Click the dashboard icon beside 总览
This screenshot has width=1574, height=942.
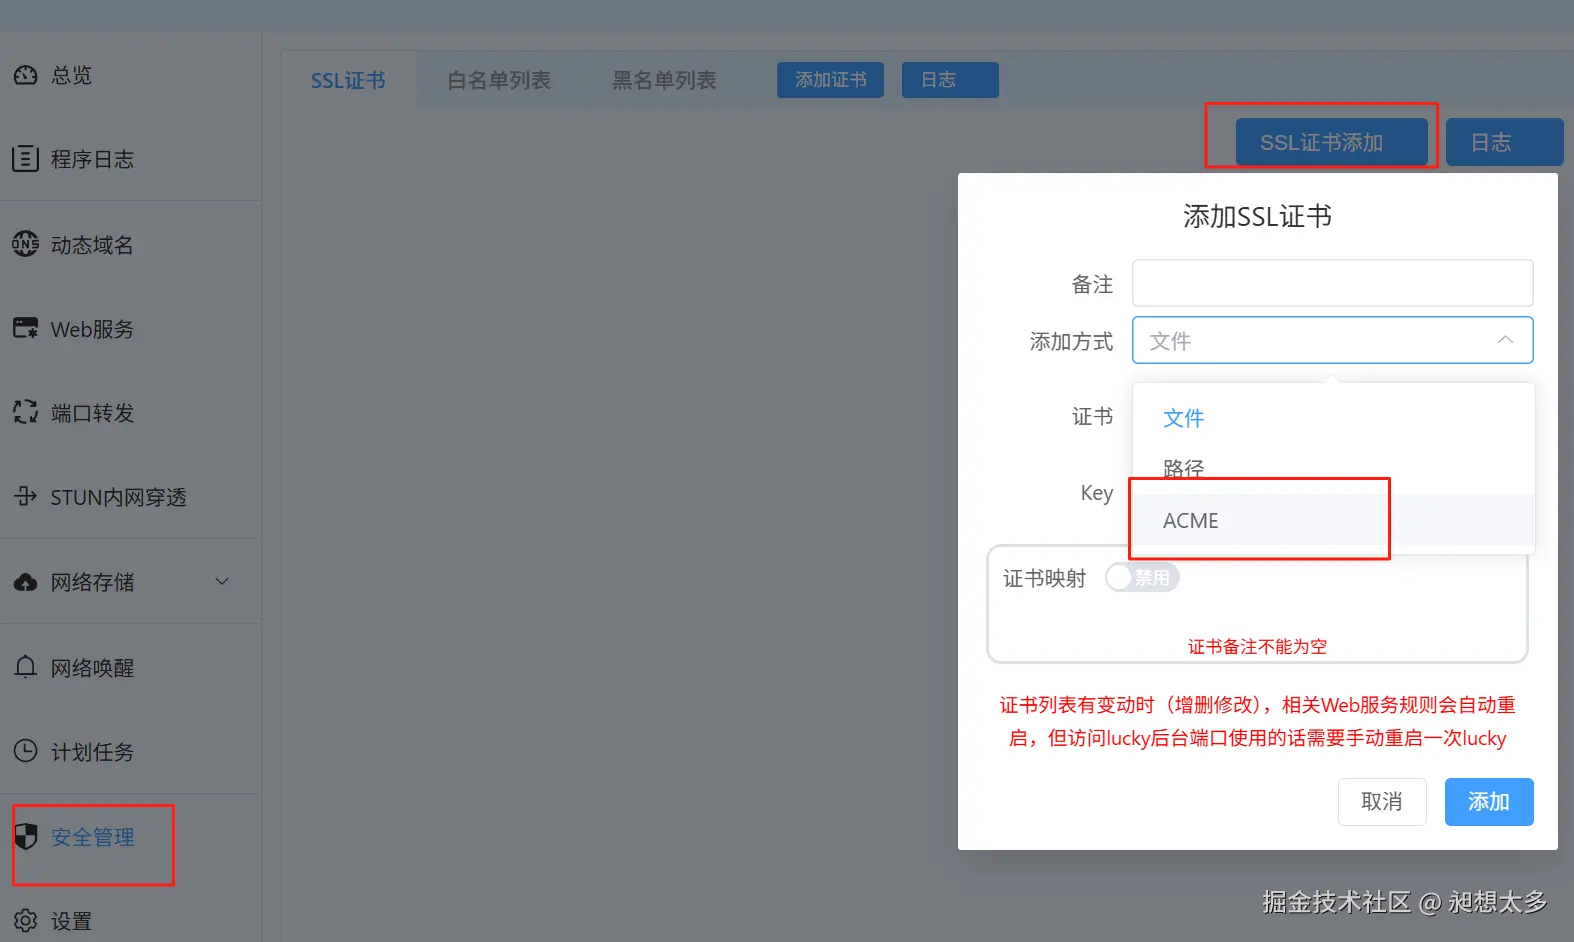pyautogui.click(x=26, y=75)
